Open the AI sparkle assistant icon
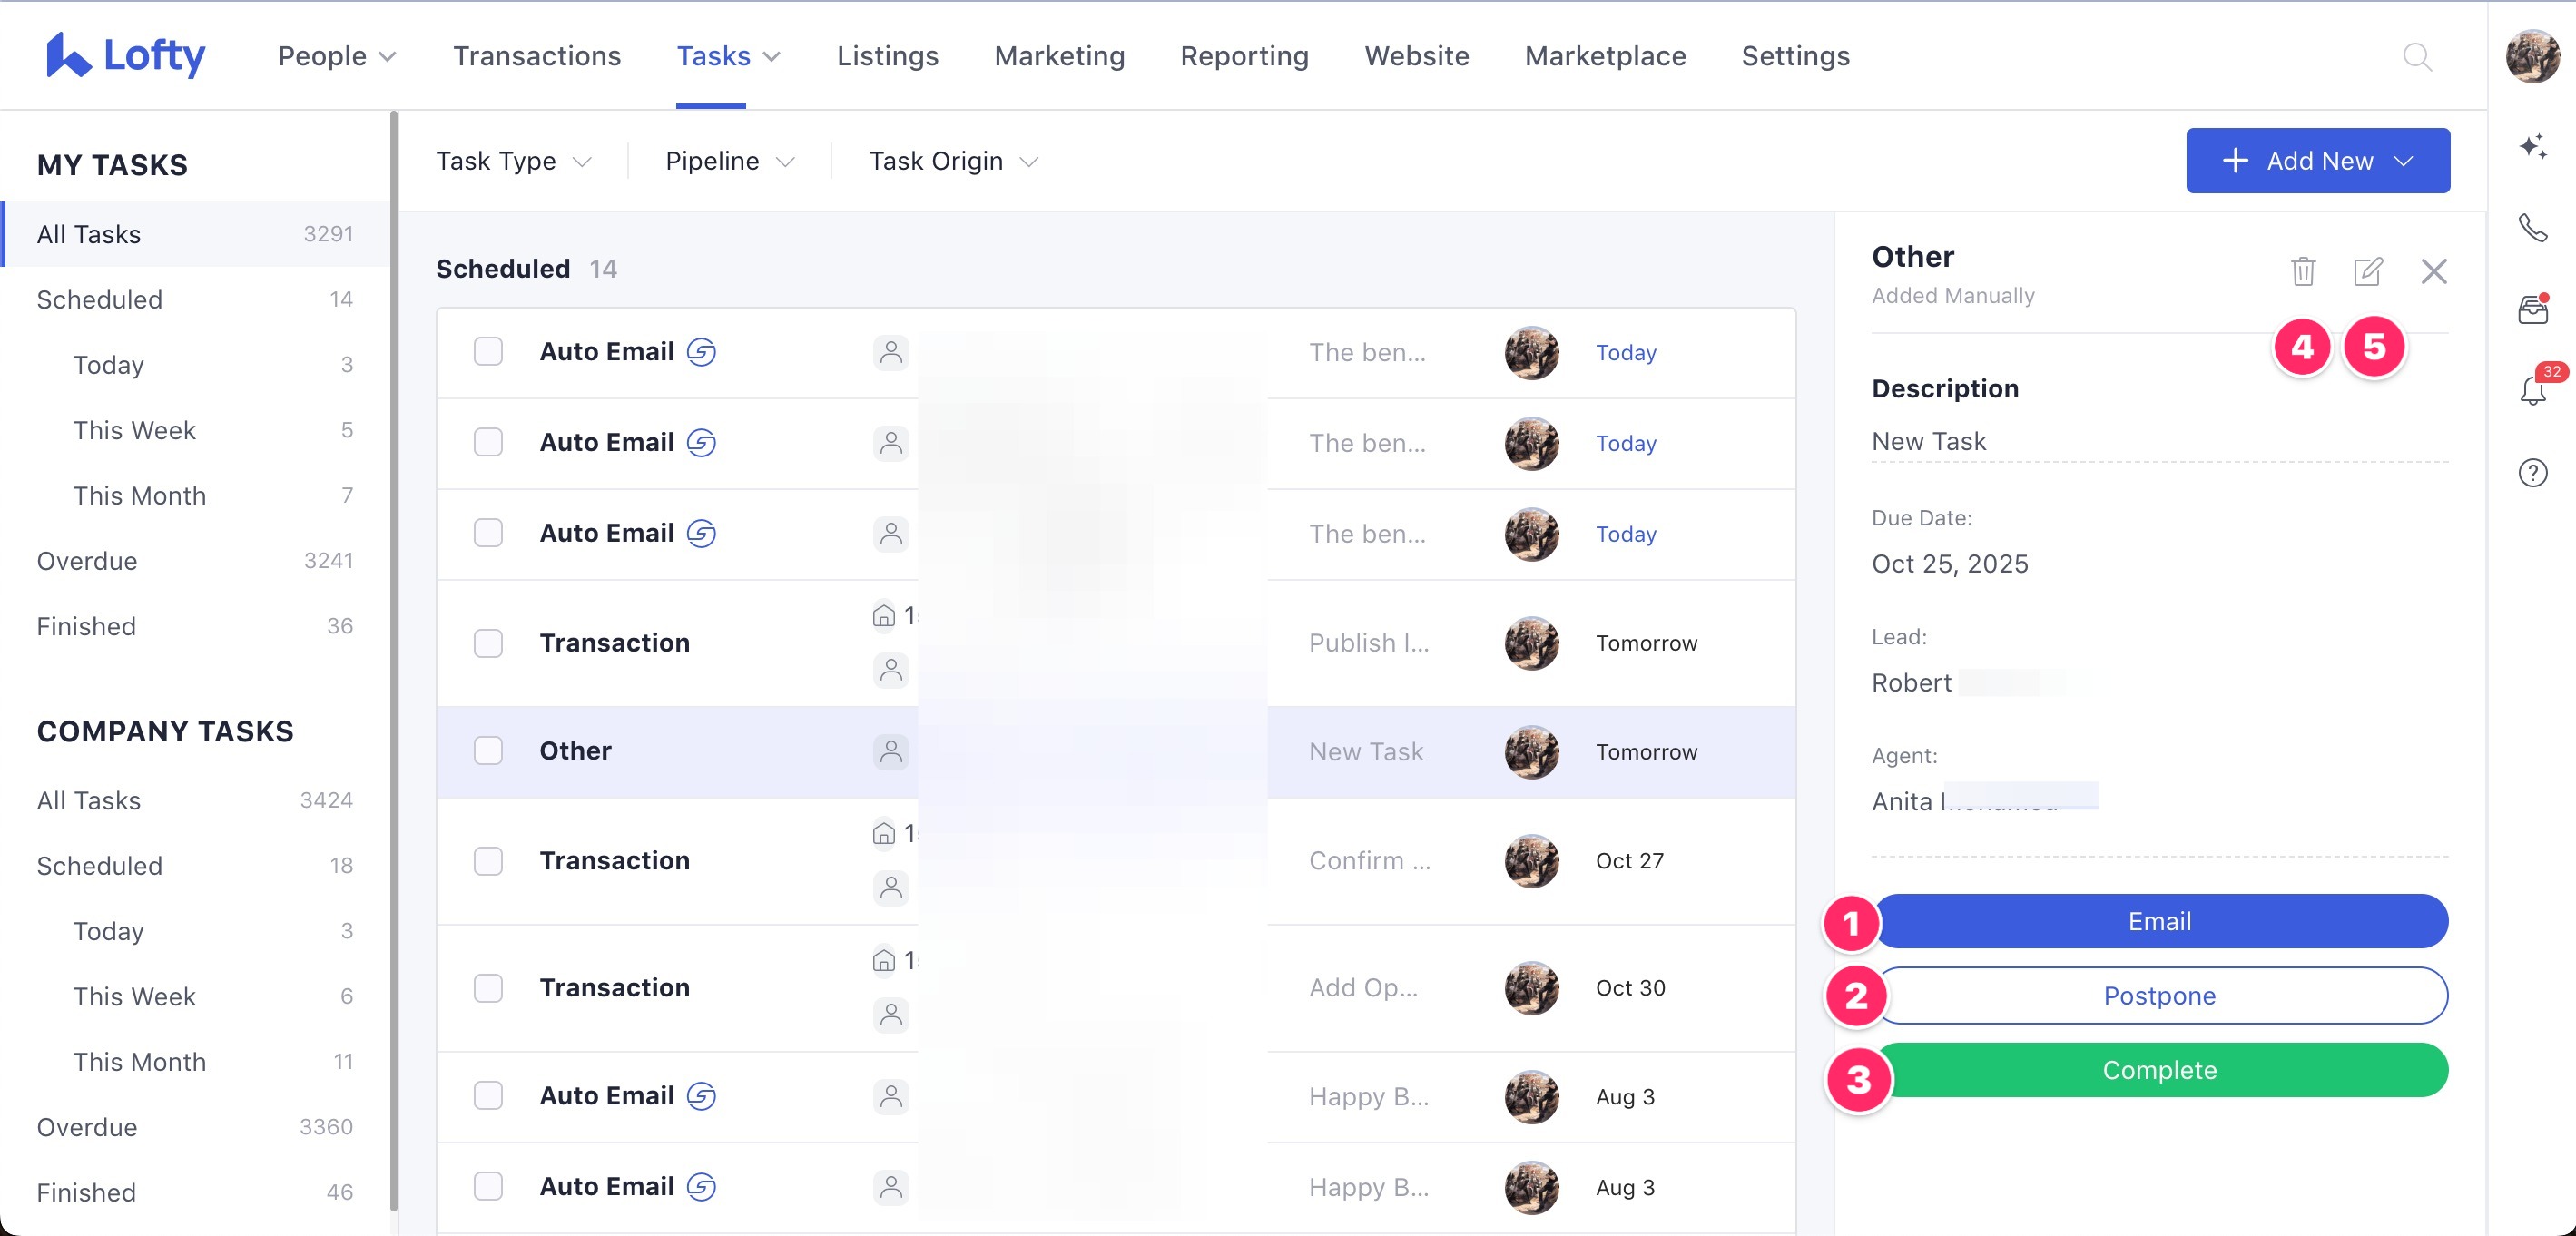Image resolution: width=2576 pixels, height=1236 pixels. coord(2532,147)
